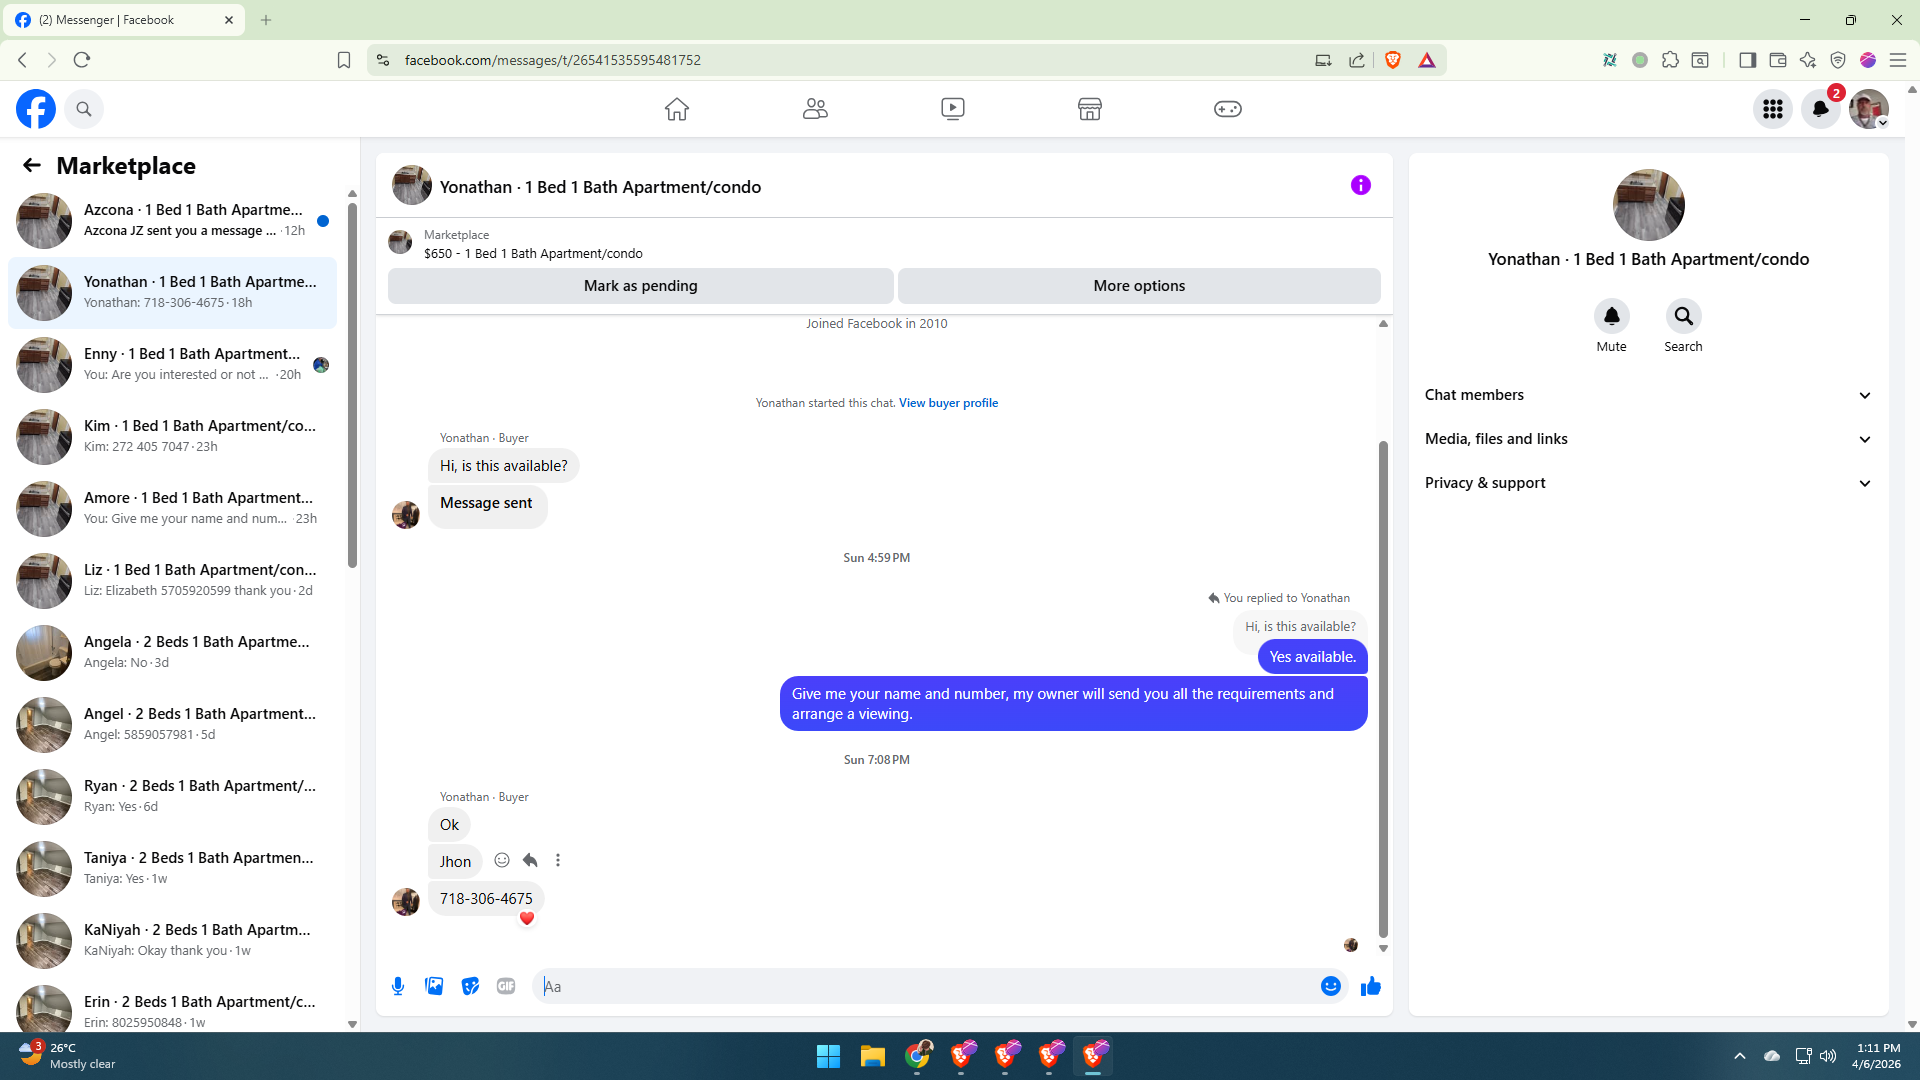The height and width of the screenshot is (1080, 1920).
Task: Toggle browser sidebar panel
Action: pos(1748,60)
